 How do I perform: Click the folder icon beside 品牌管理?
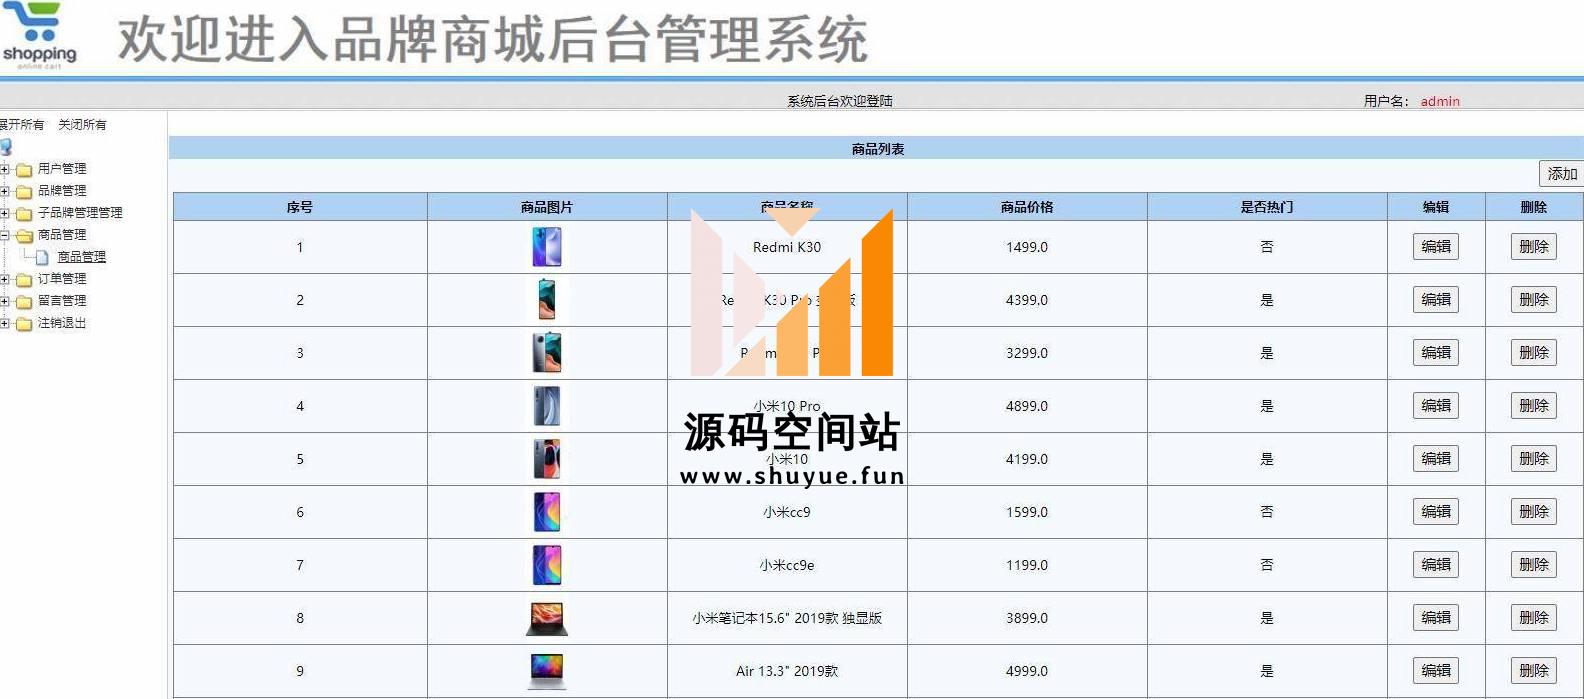(24, 191)
